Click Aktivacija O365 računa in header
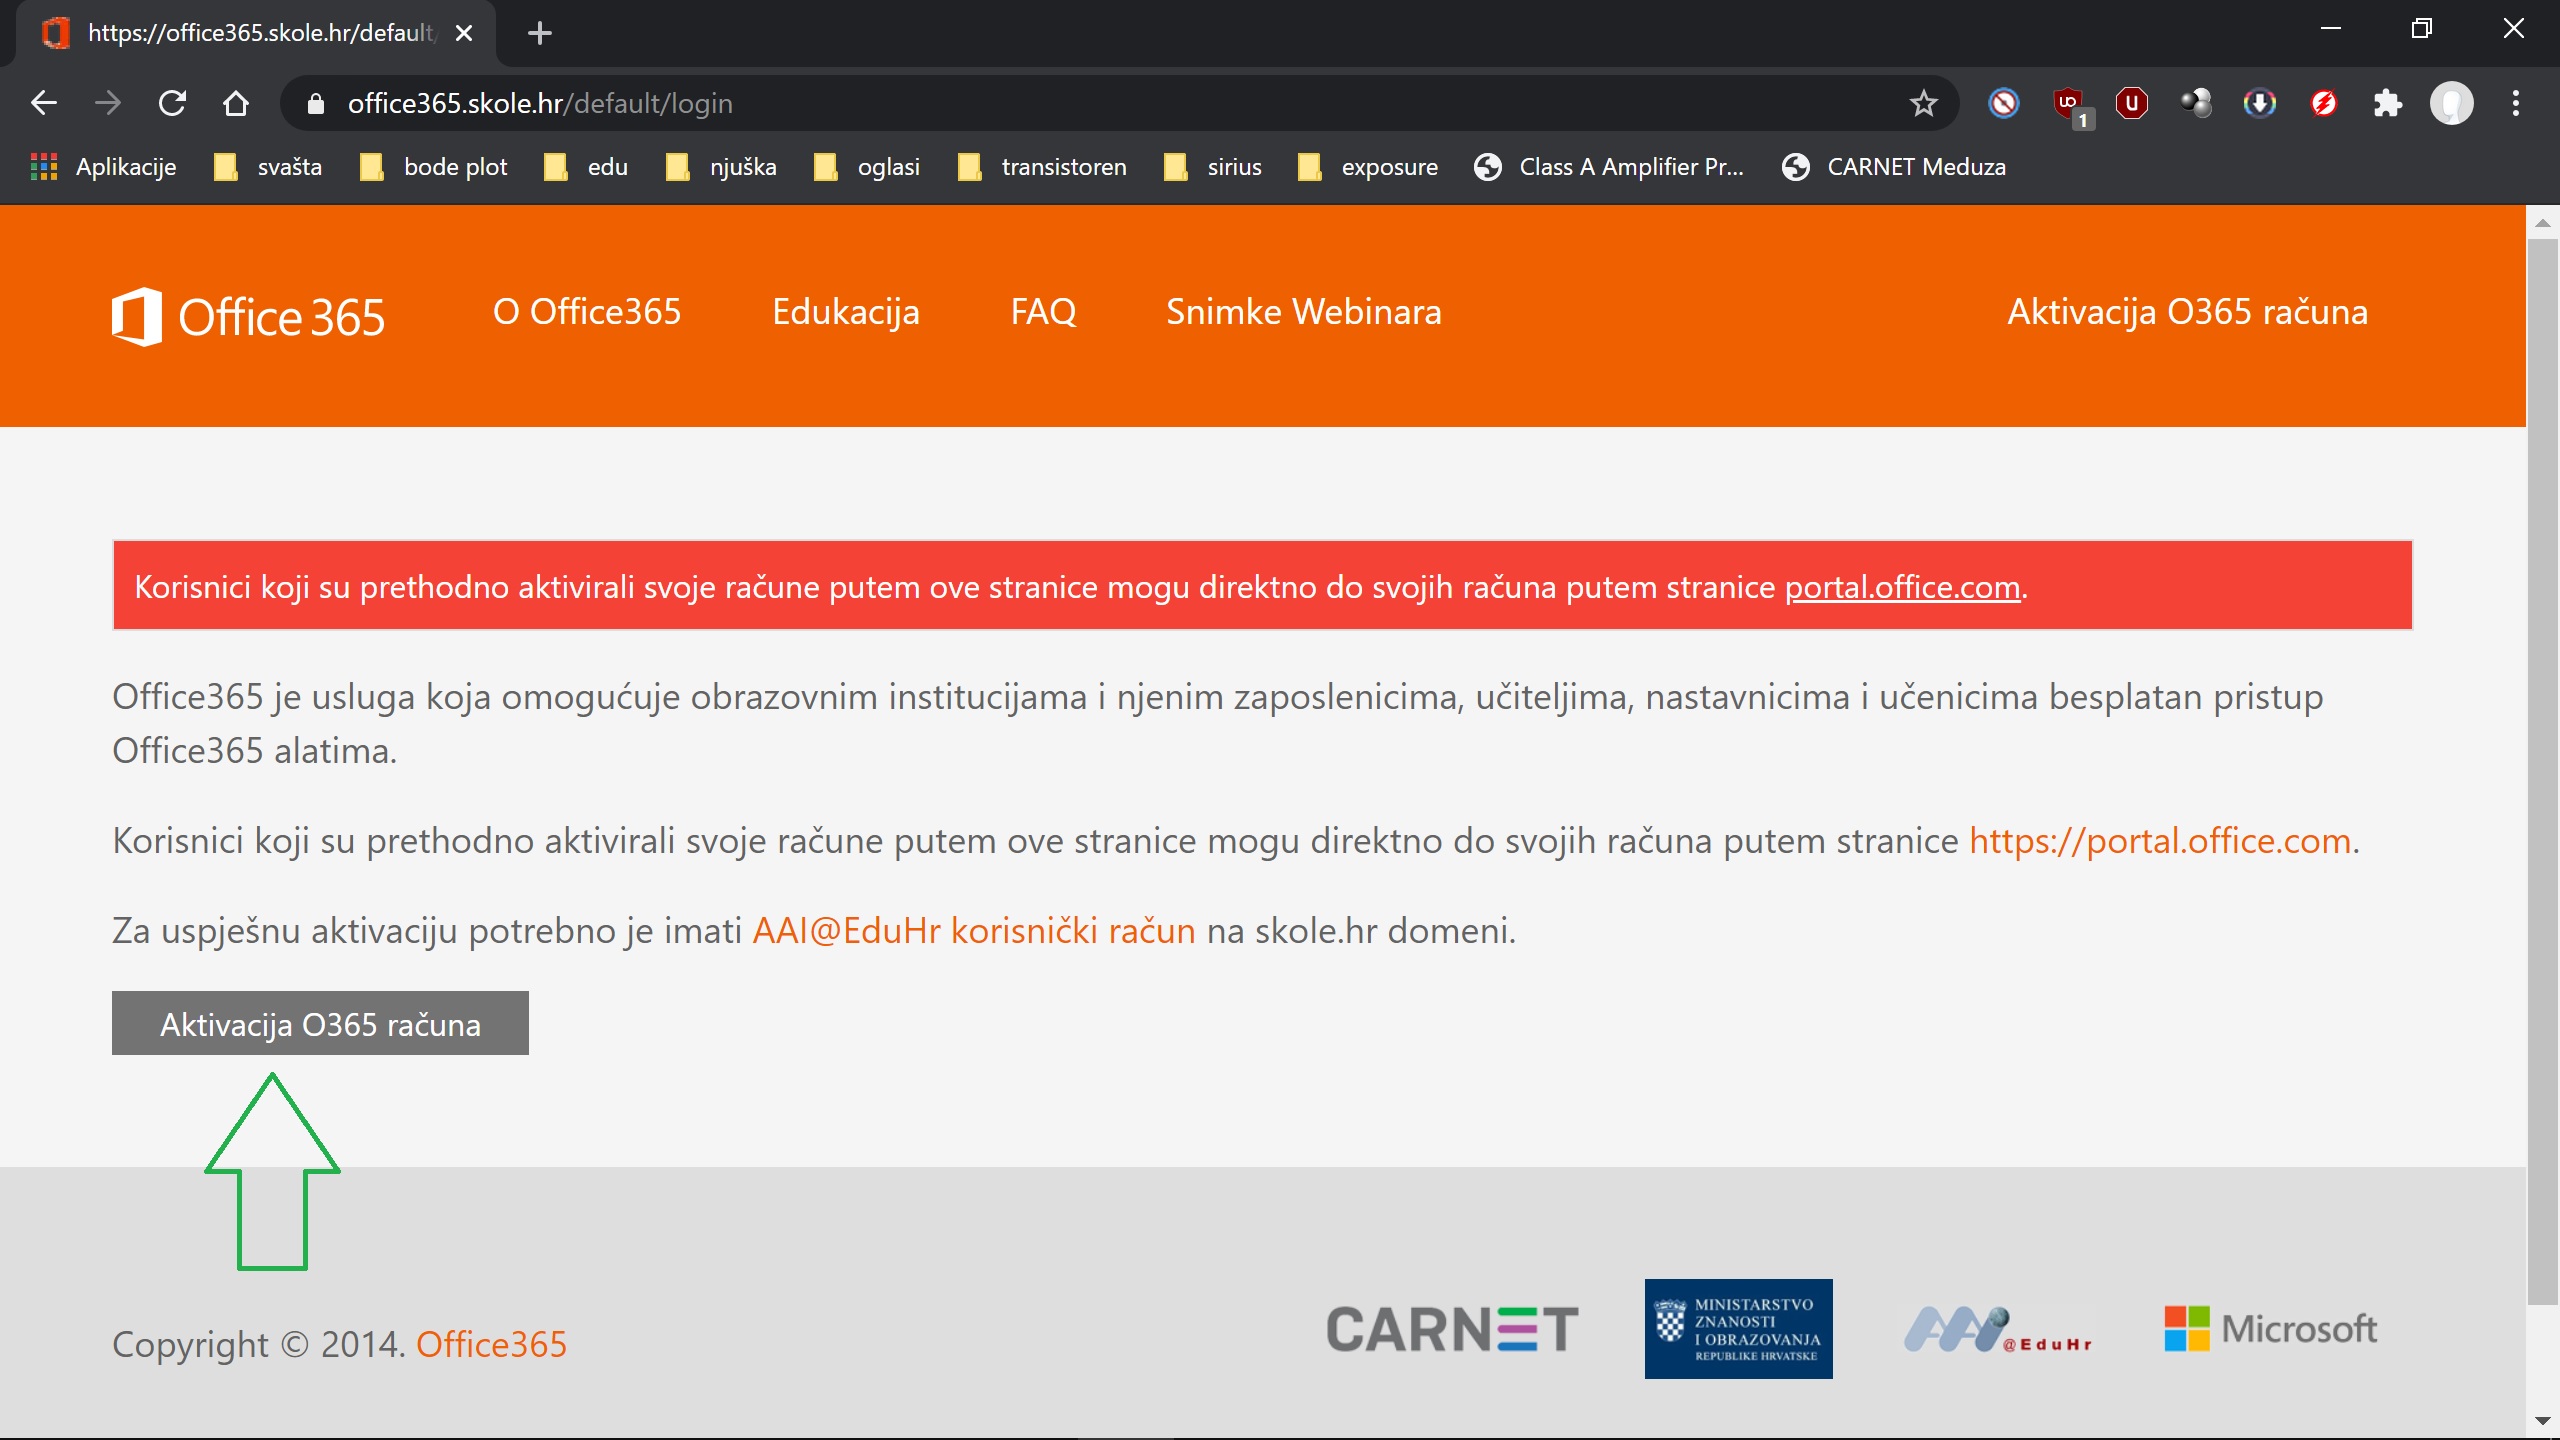The height and width of the screenshot is (1440, 2560). (x=2188, y=312)
